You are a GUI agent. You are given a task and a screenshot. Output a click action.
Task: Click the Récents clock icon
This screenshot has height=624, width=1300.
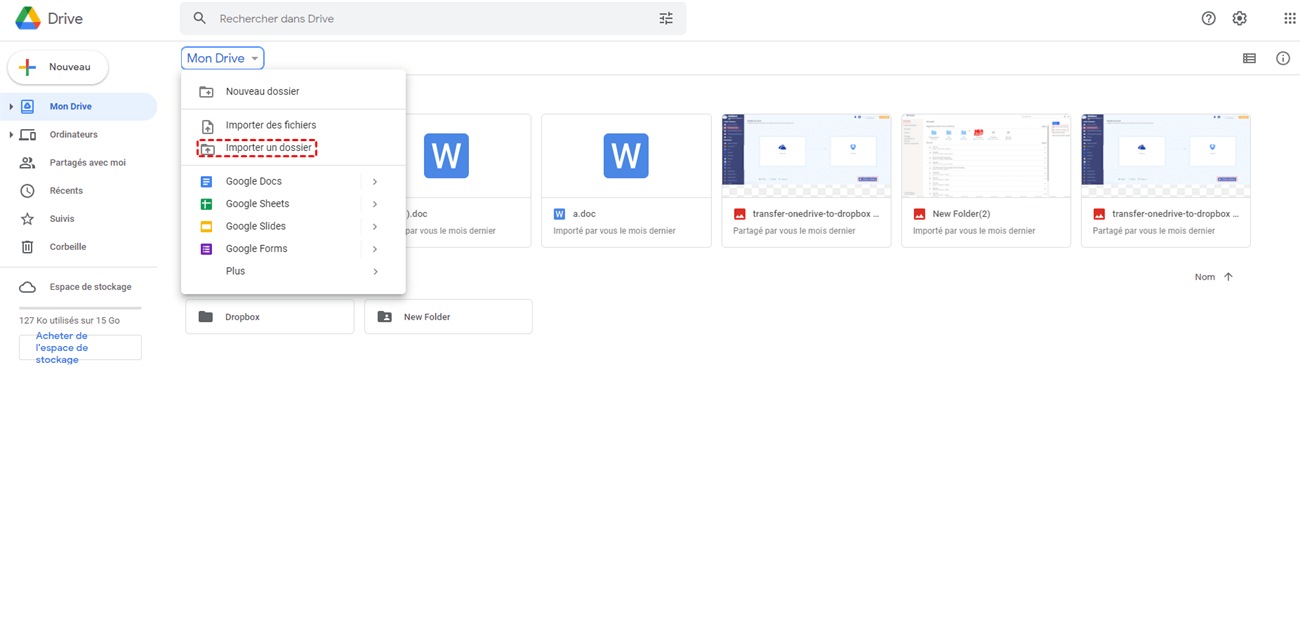tap(28, 190)
